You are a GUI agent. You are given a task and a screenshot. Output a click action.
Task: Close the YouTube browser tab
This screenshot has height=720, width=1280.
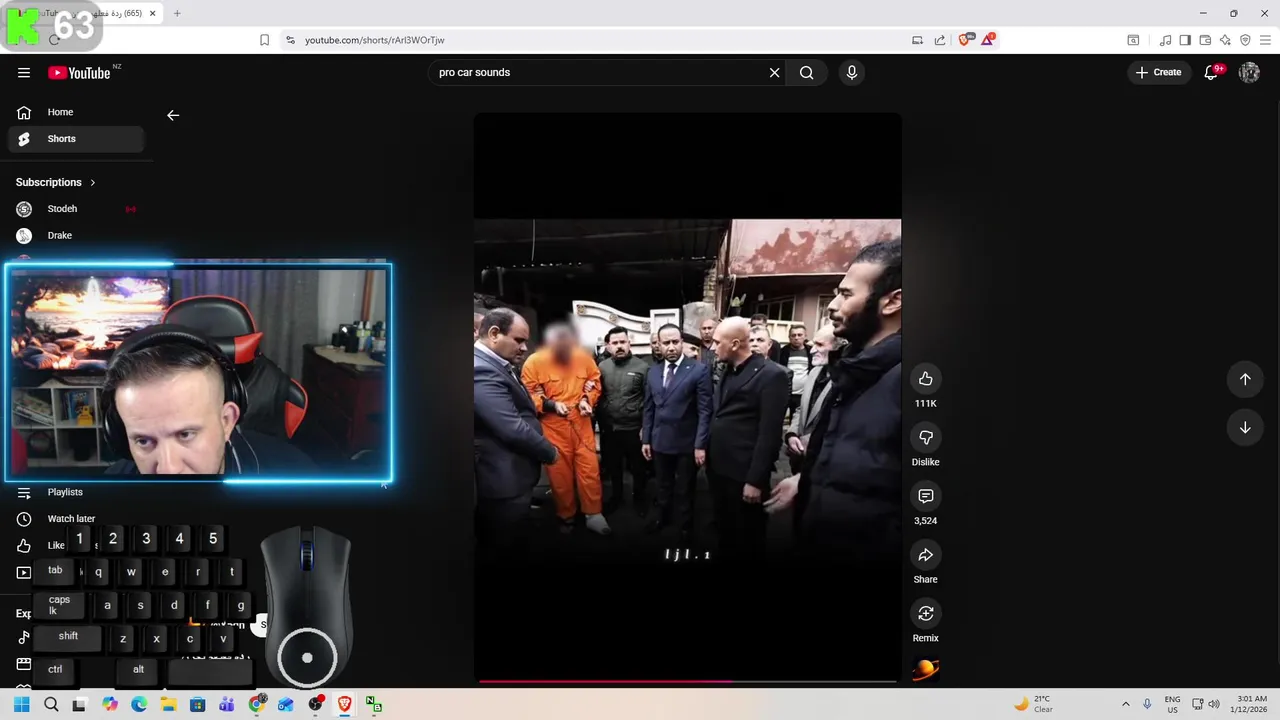click(x=153, y=13)
